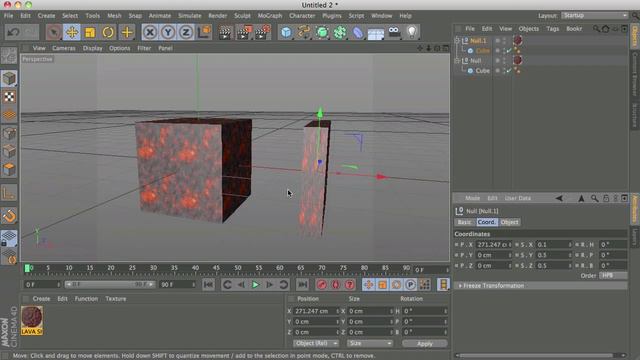Add a light object with bulb icon
Viewport: 640px width, 360px height.
tap(411, 32)
